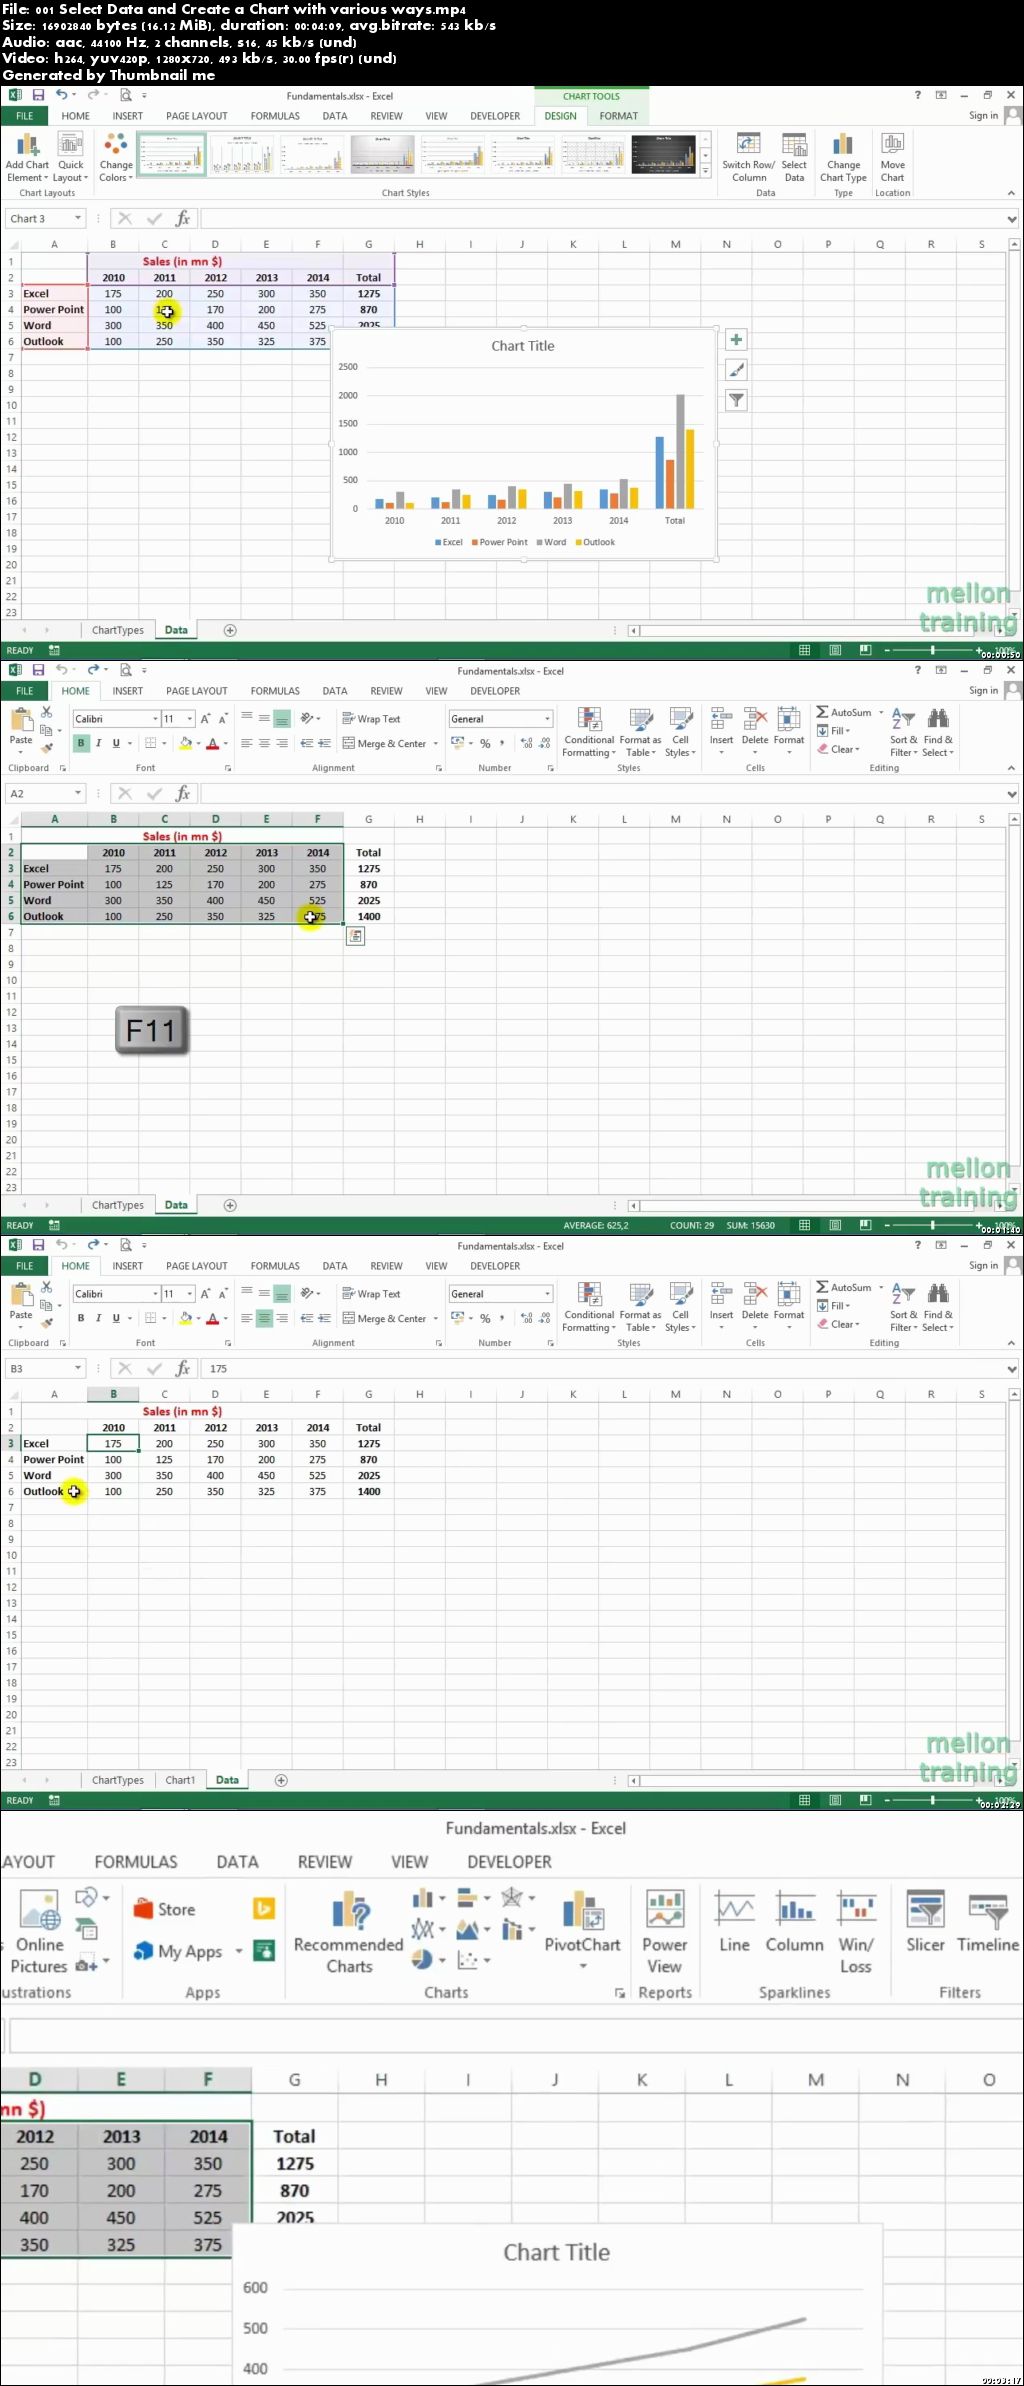Click the Chart Styles brush button beside chart
The image size is (1024, 2386).
click(x=736, y=370)
